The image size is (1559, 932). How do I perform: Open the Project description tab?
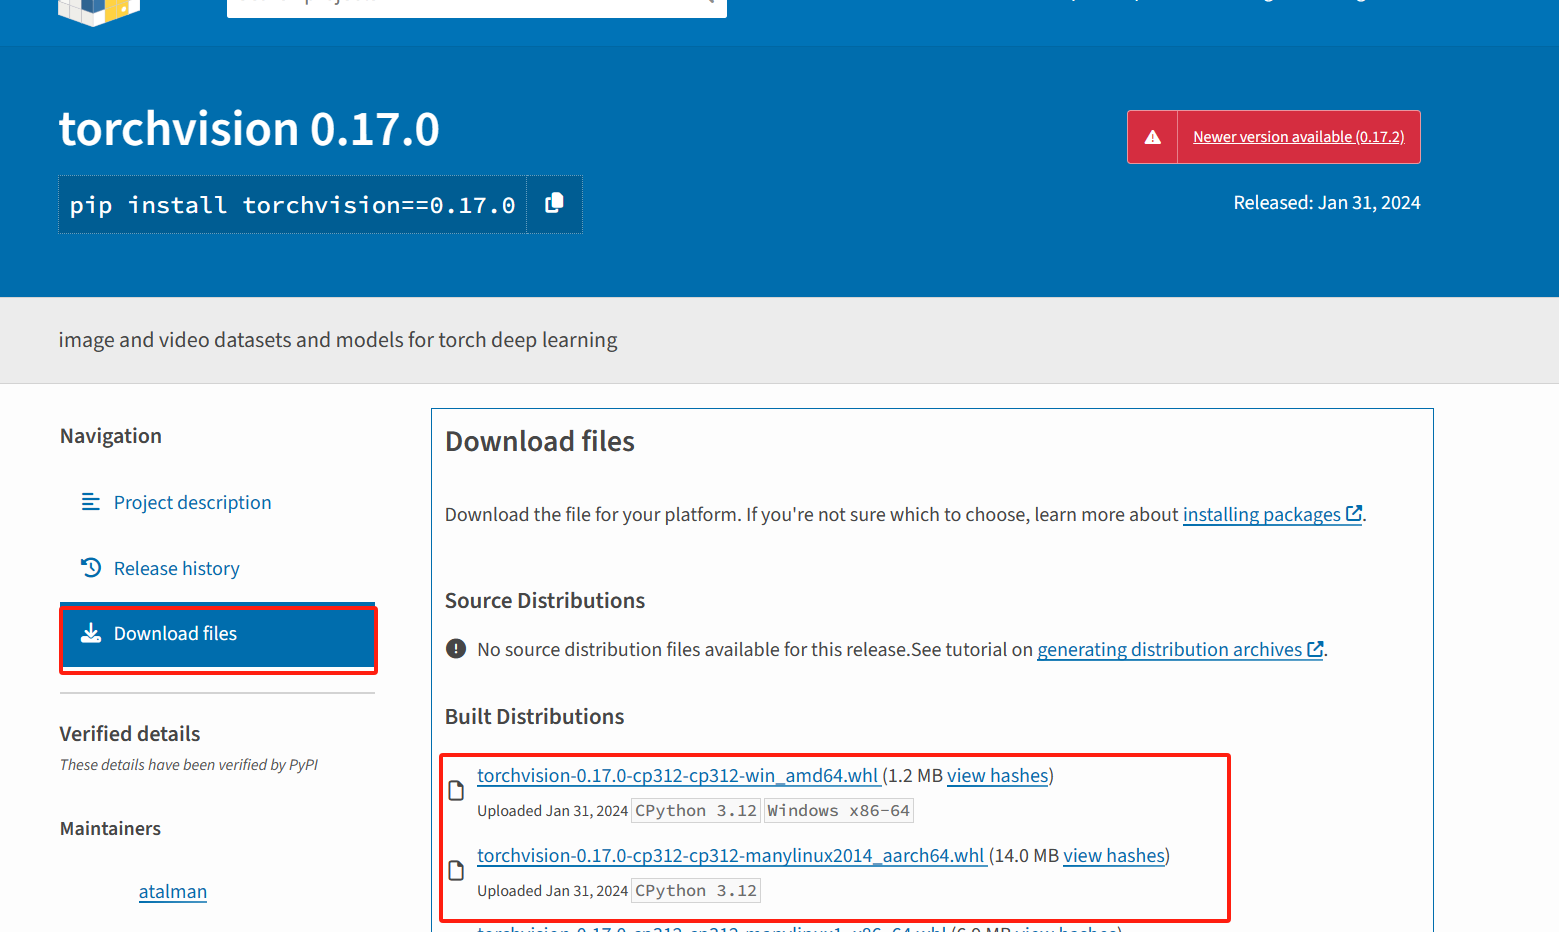(192, 502)
